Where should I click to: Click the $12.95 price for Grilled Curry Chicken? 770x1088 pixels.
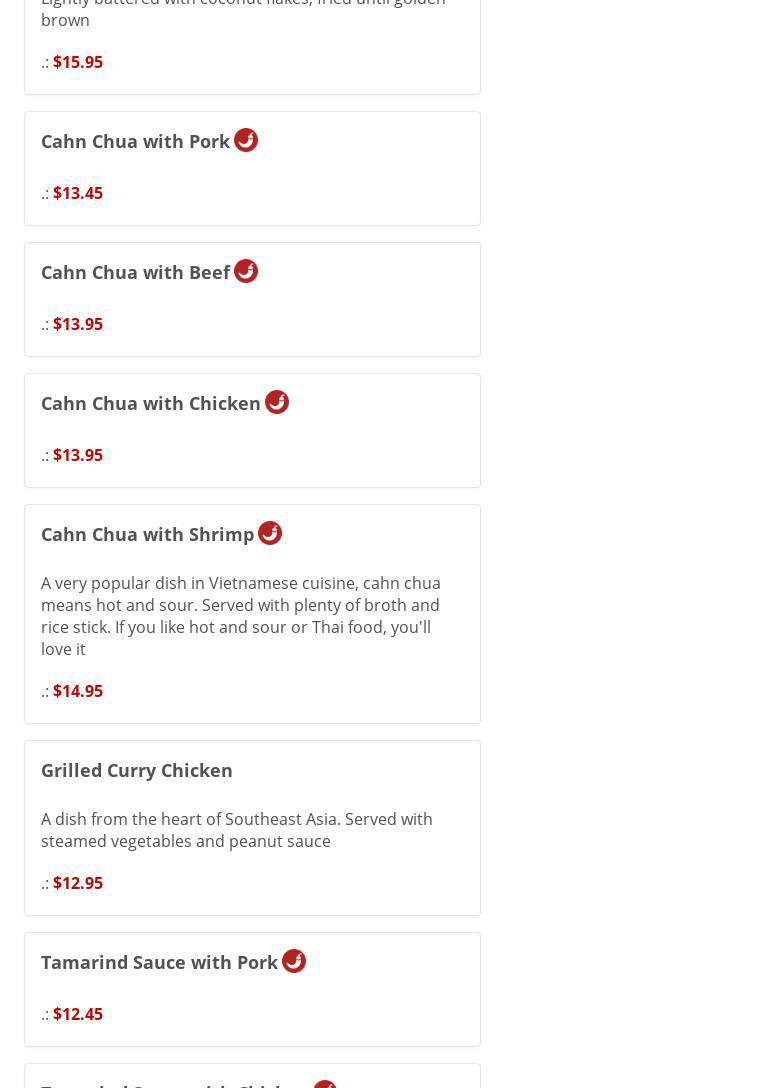click(77, 883)
